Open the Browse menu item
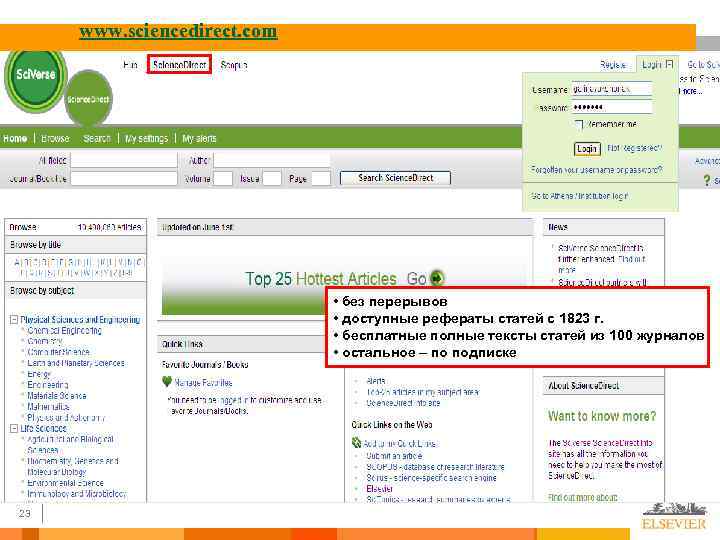720x540 pixels. (55, 138)
